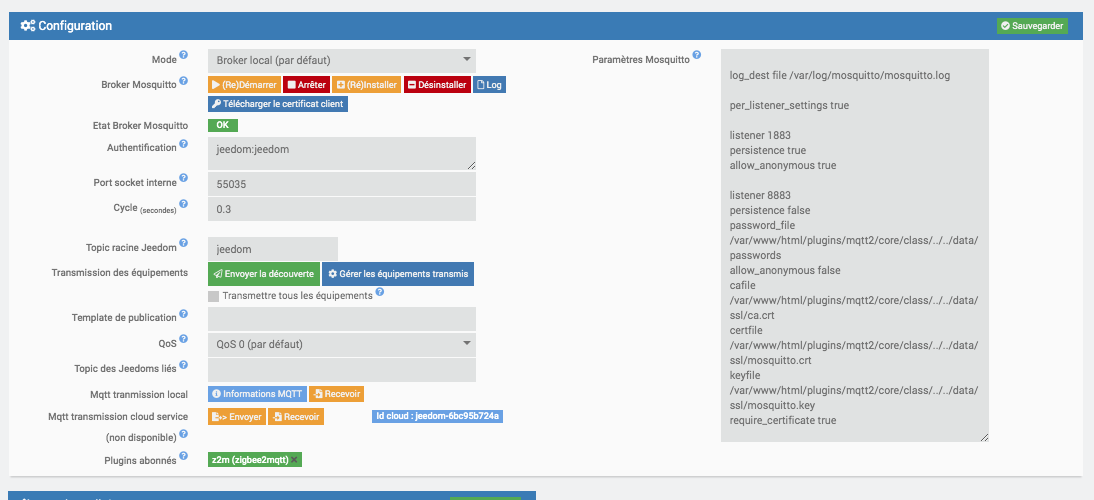The height and width of the screenshot is (500, 1094).
Task: Click the Sauvegarder button
Action: (x=1032, y=26)
